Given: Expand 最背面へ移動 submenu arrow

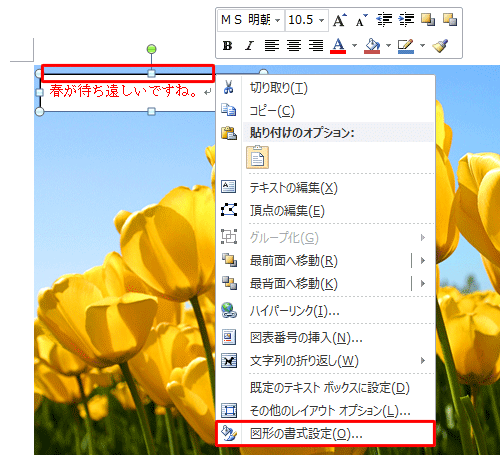Looking at the screenshot, I should 423,283.
